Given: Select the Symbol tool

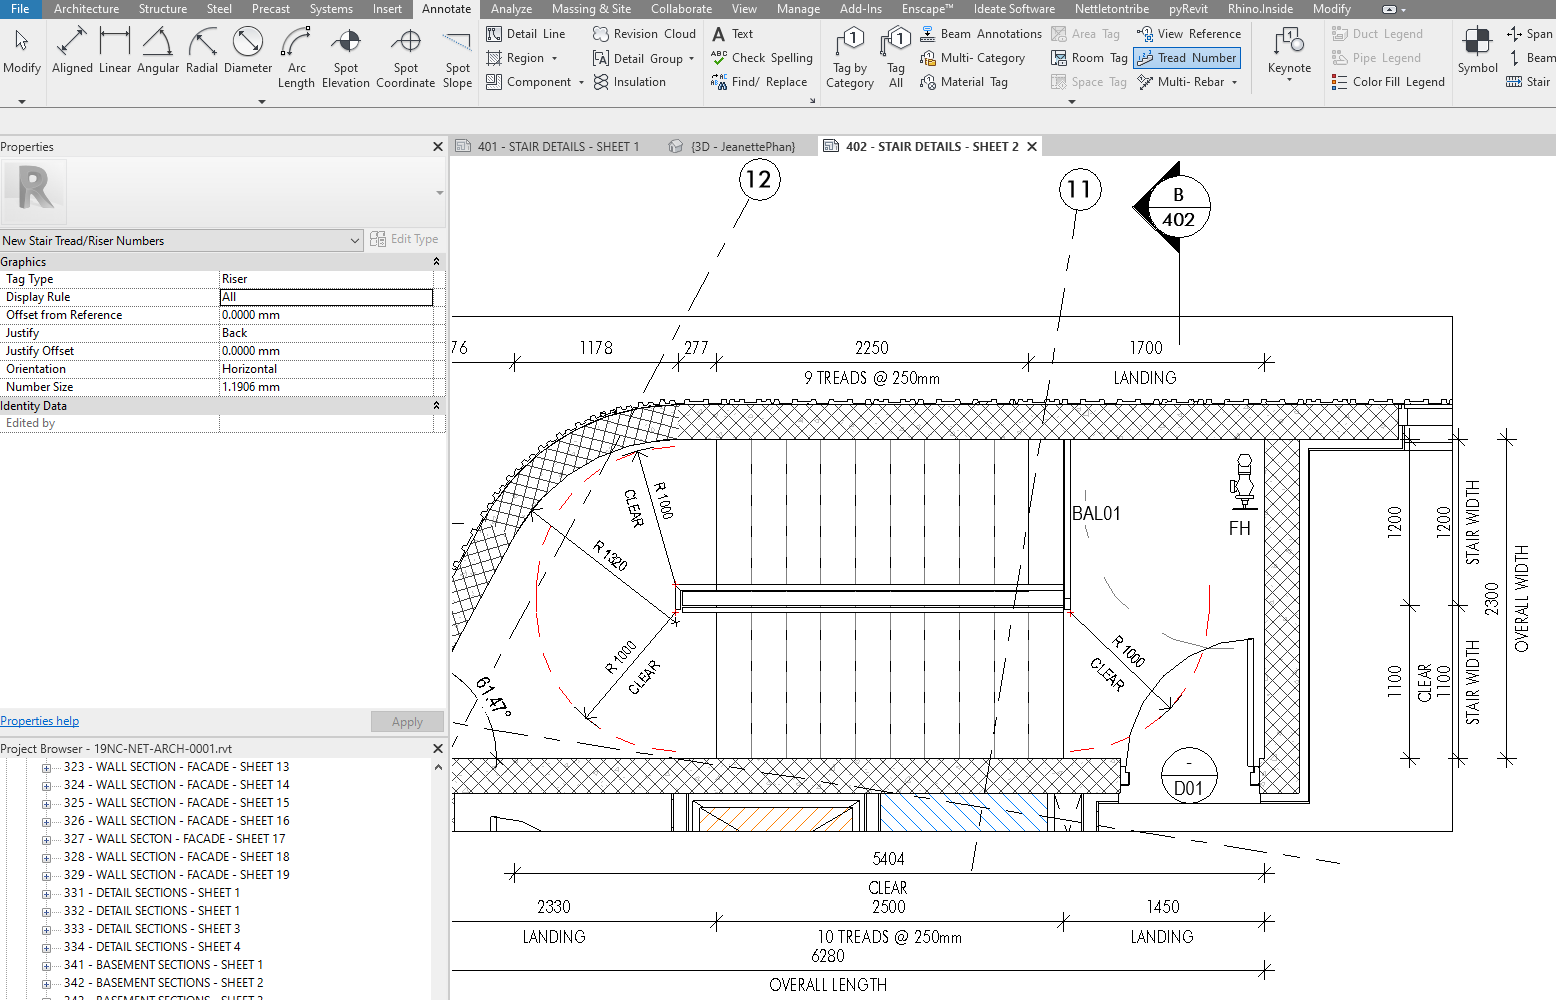Looking at the screenshot, I should (x=1477, y=50).
